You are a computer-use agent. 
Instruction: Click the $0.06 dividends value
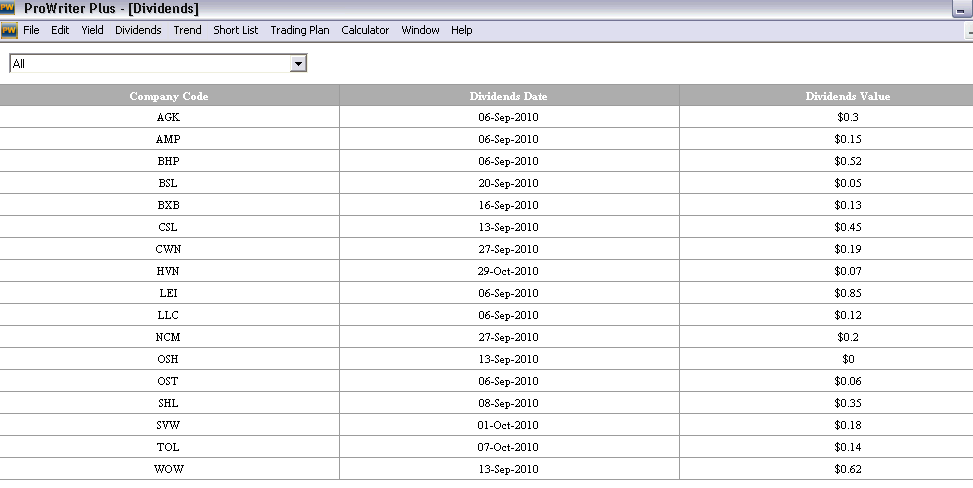coord(848,381)
